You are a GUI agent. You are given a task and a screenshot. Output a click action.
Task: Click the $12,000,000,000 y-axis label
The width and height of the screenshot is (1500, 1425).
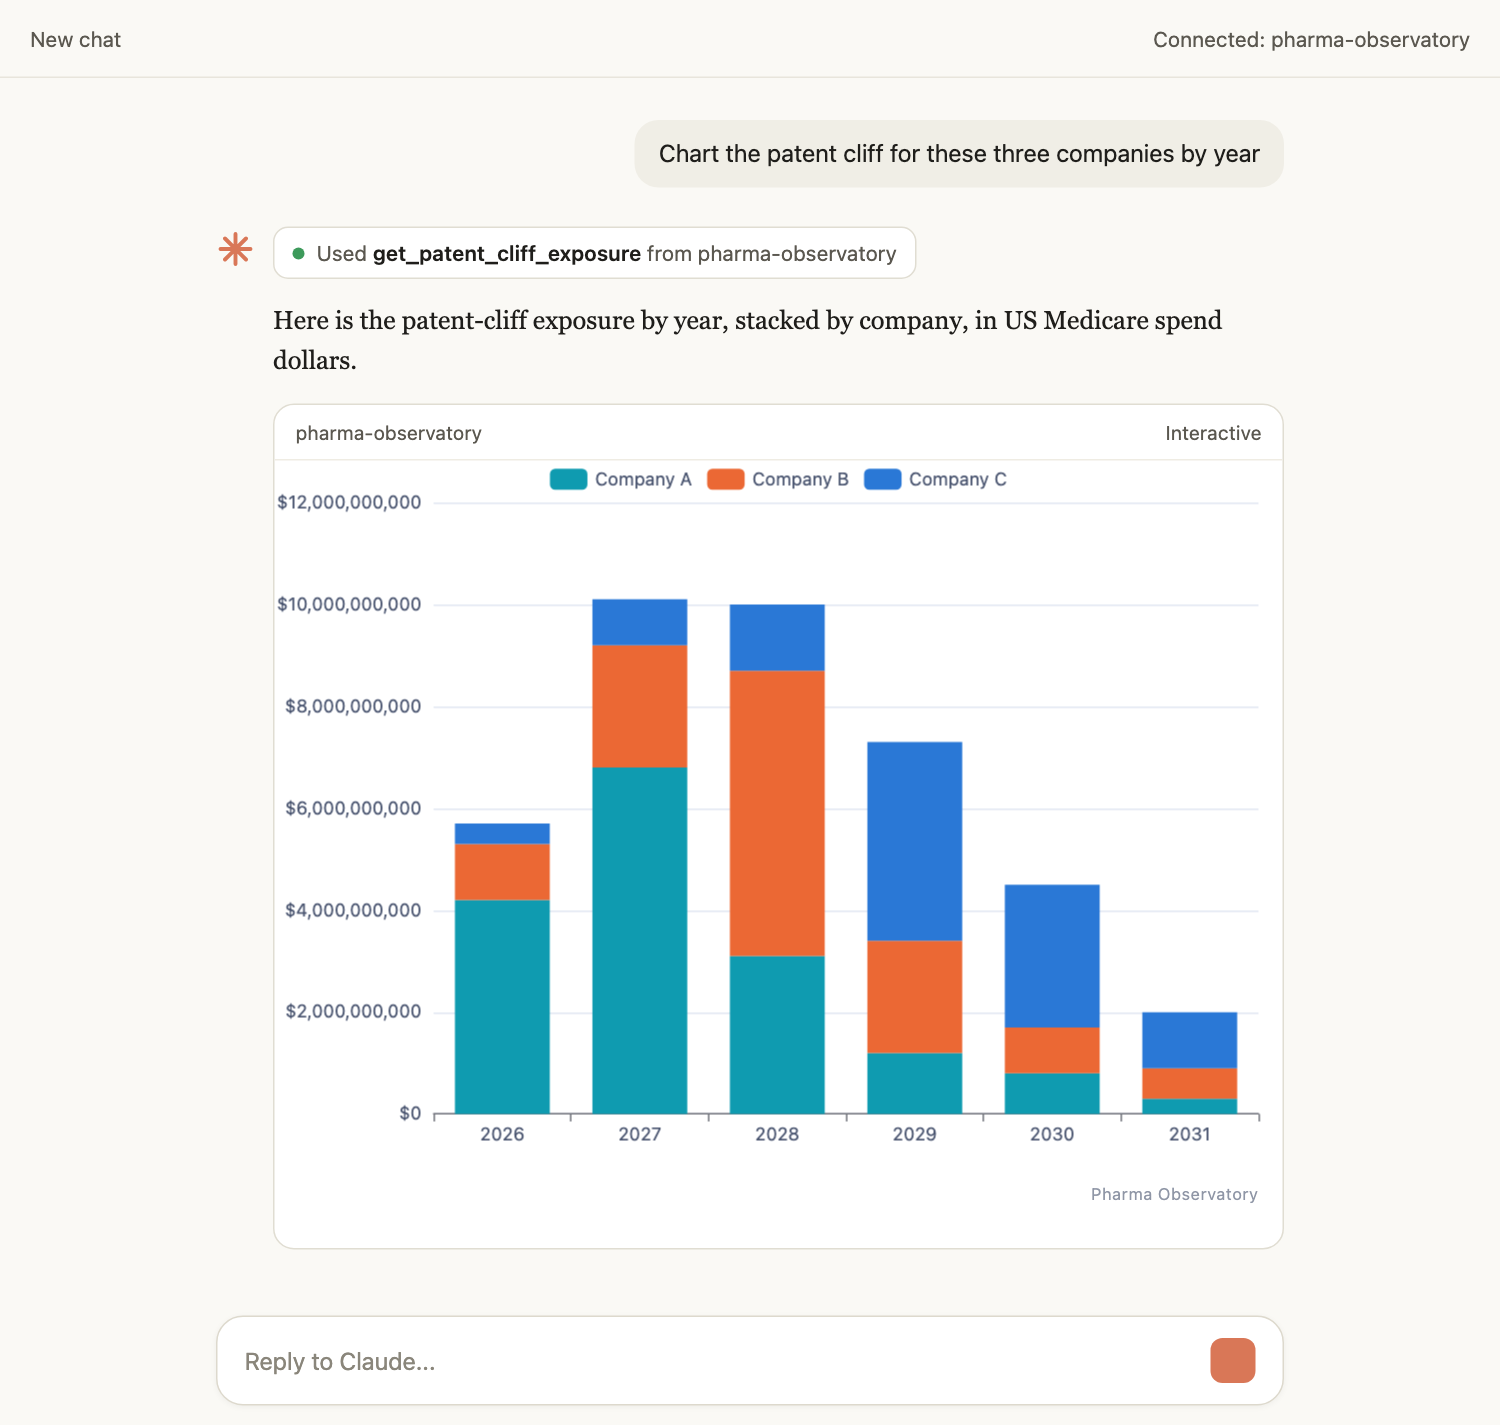click(x=349, y=502)
